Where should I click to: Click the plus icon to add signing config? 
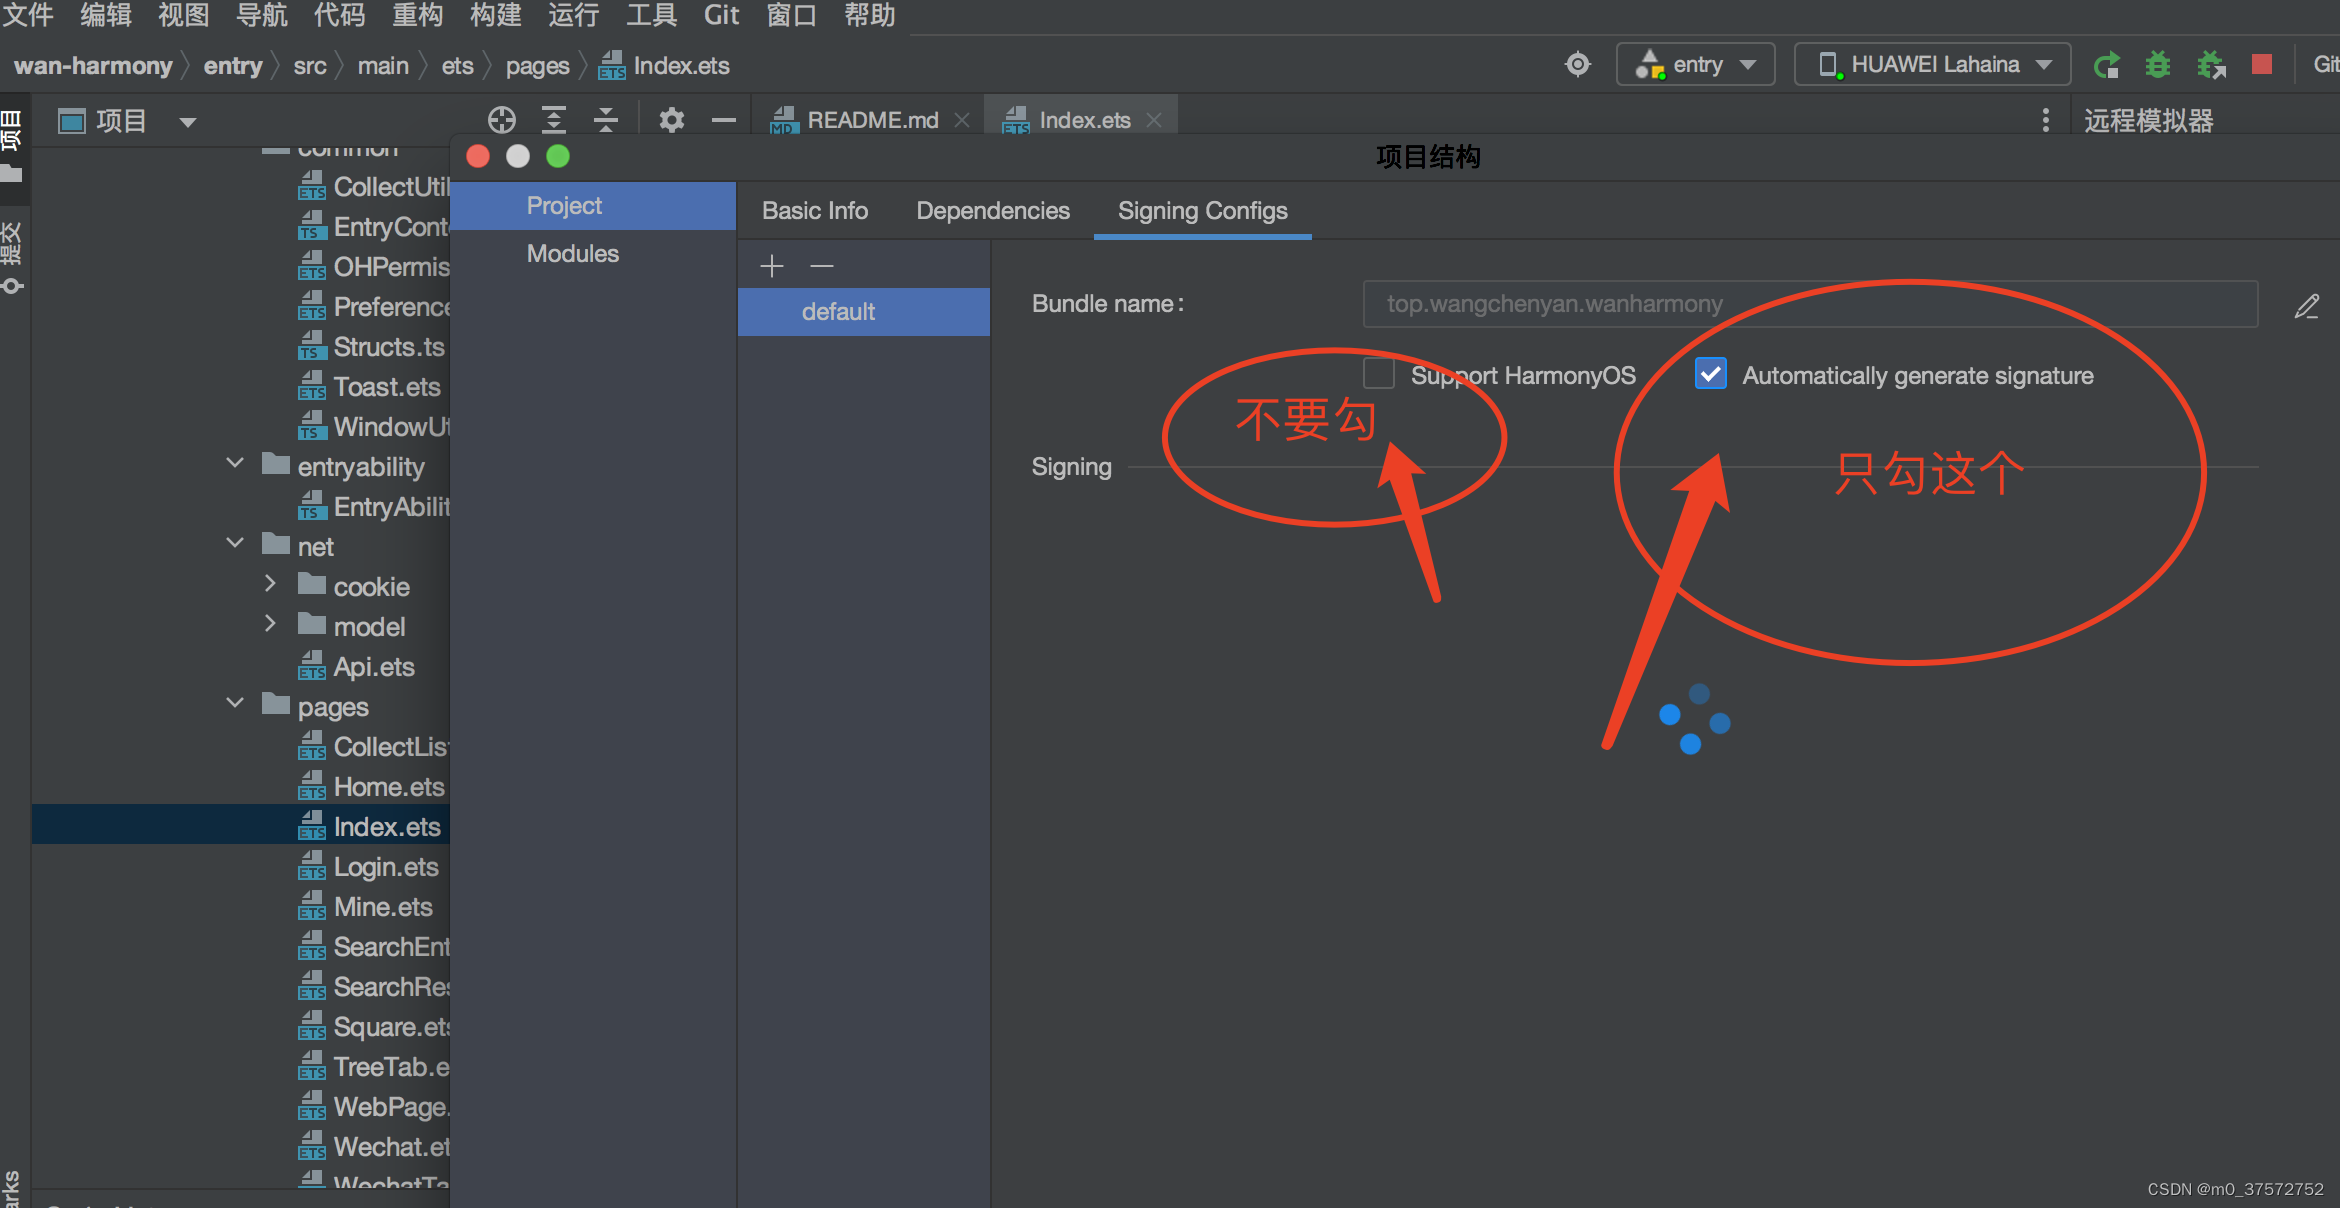(772, 266)
